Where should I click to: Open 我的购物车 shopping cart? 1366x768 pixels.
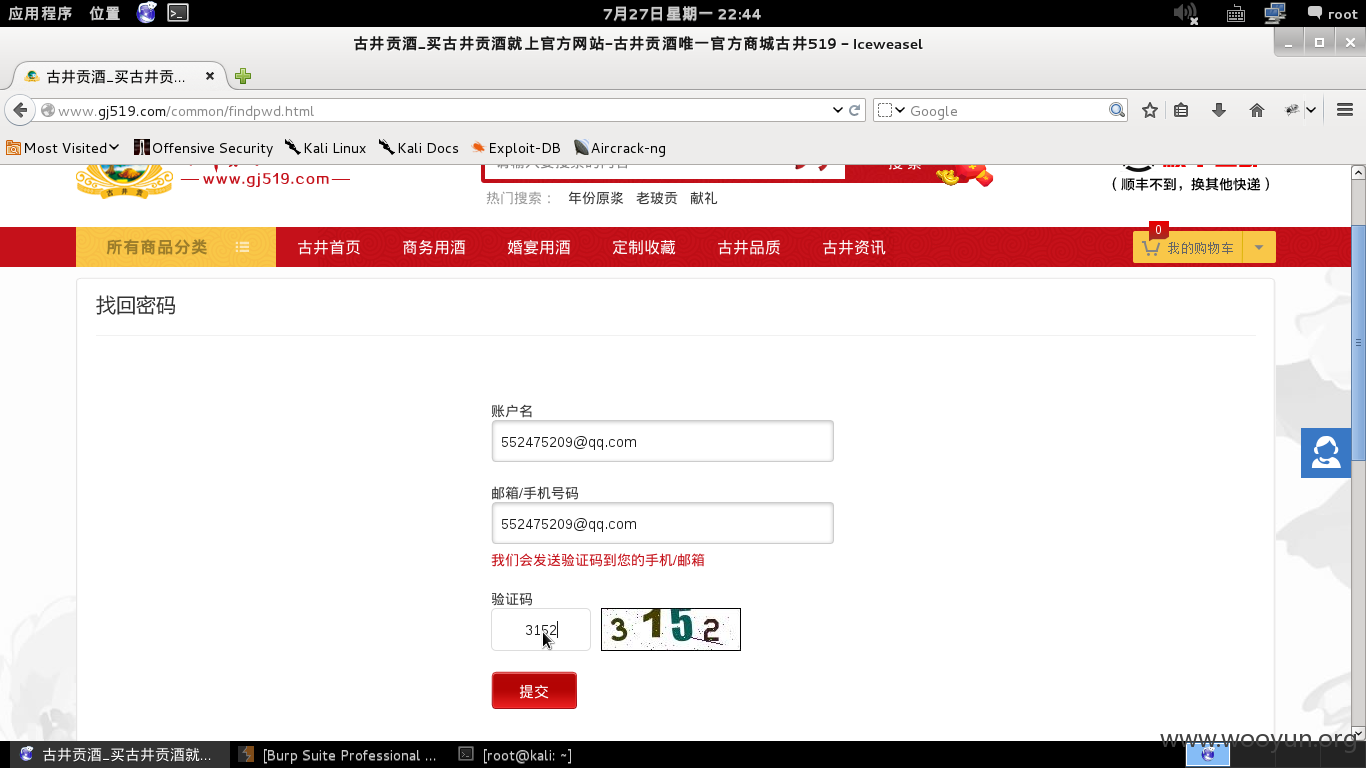1188,247
